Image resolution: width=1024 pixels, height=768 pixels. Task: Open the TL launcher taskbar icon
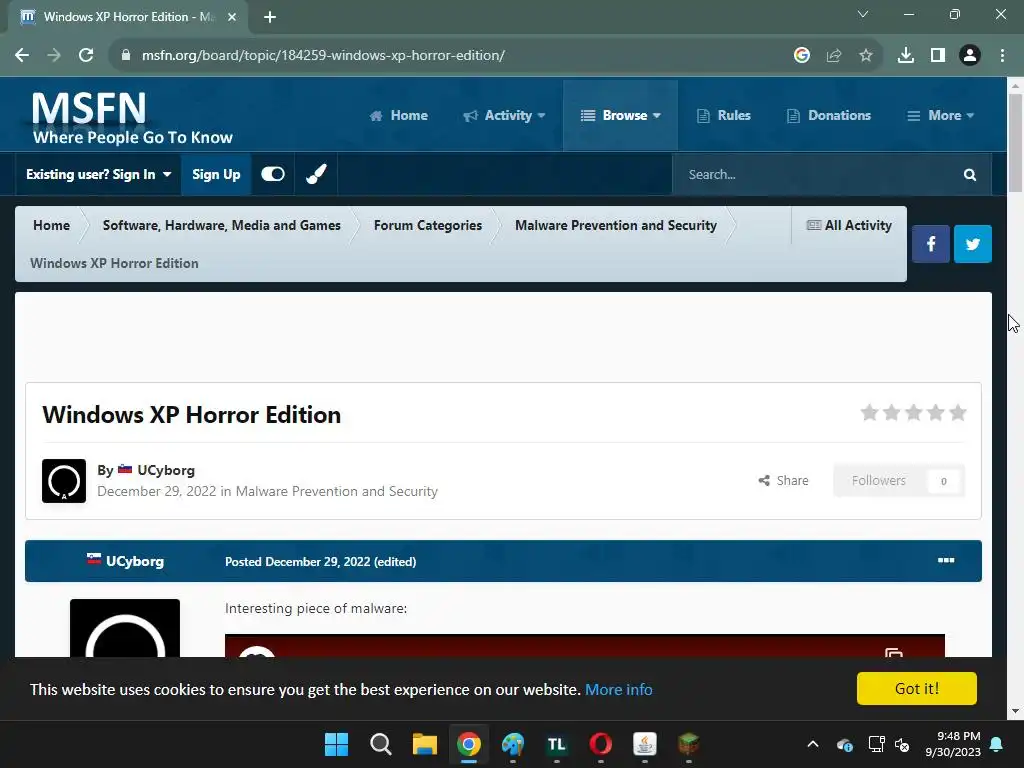[x=556, y=744]
